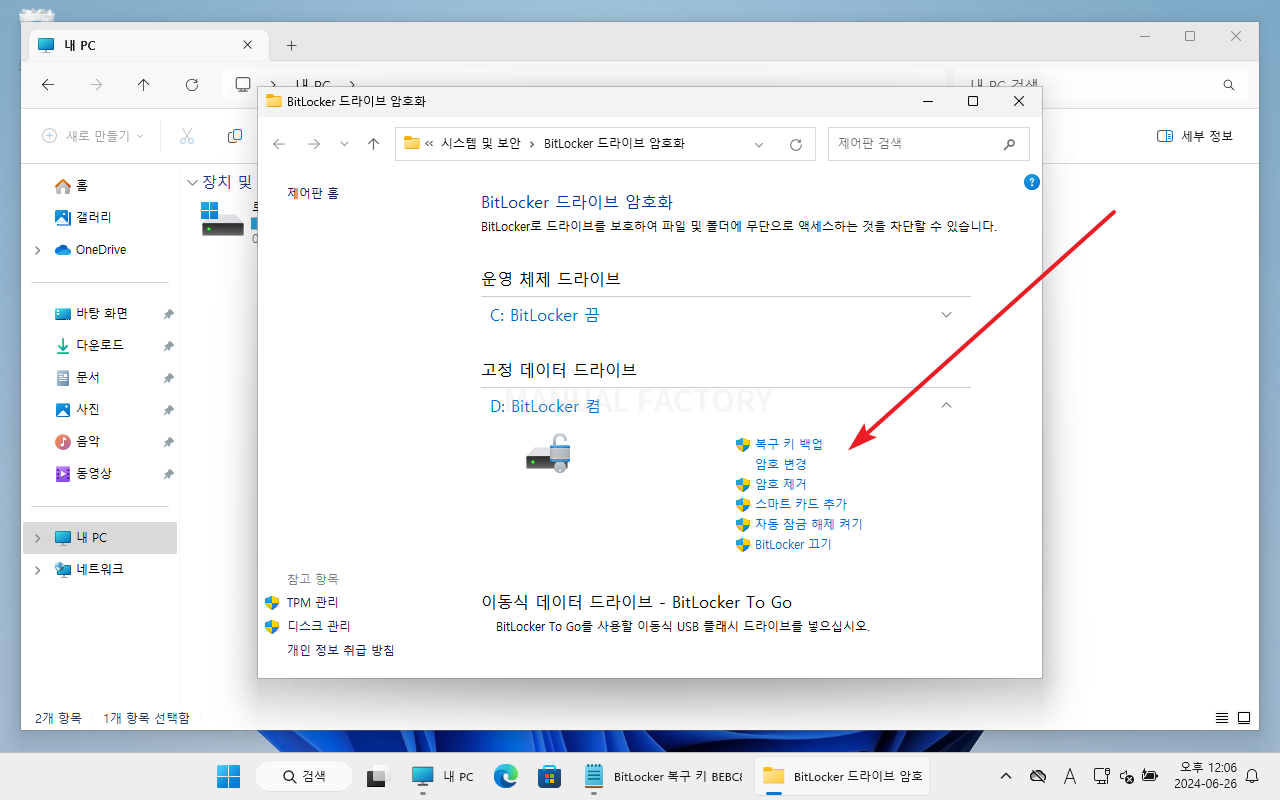The width and height of the screenshot is (1280, 800).
Task: Switch to BitLocker 복구 키 Notepad window
Action: pos(664,776)
